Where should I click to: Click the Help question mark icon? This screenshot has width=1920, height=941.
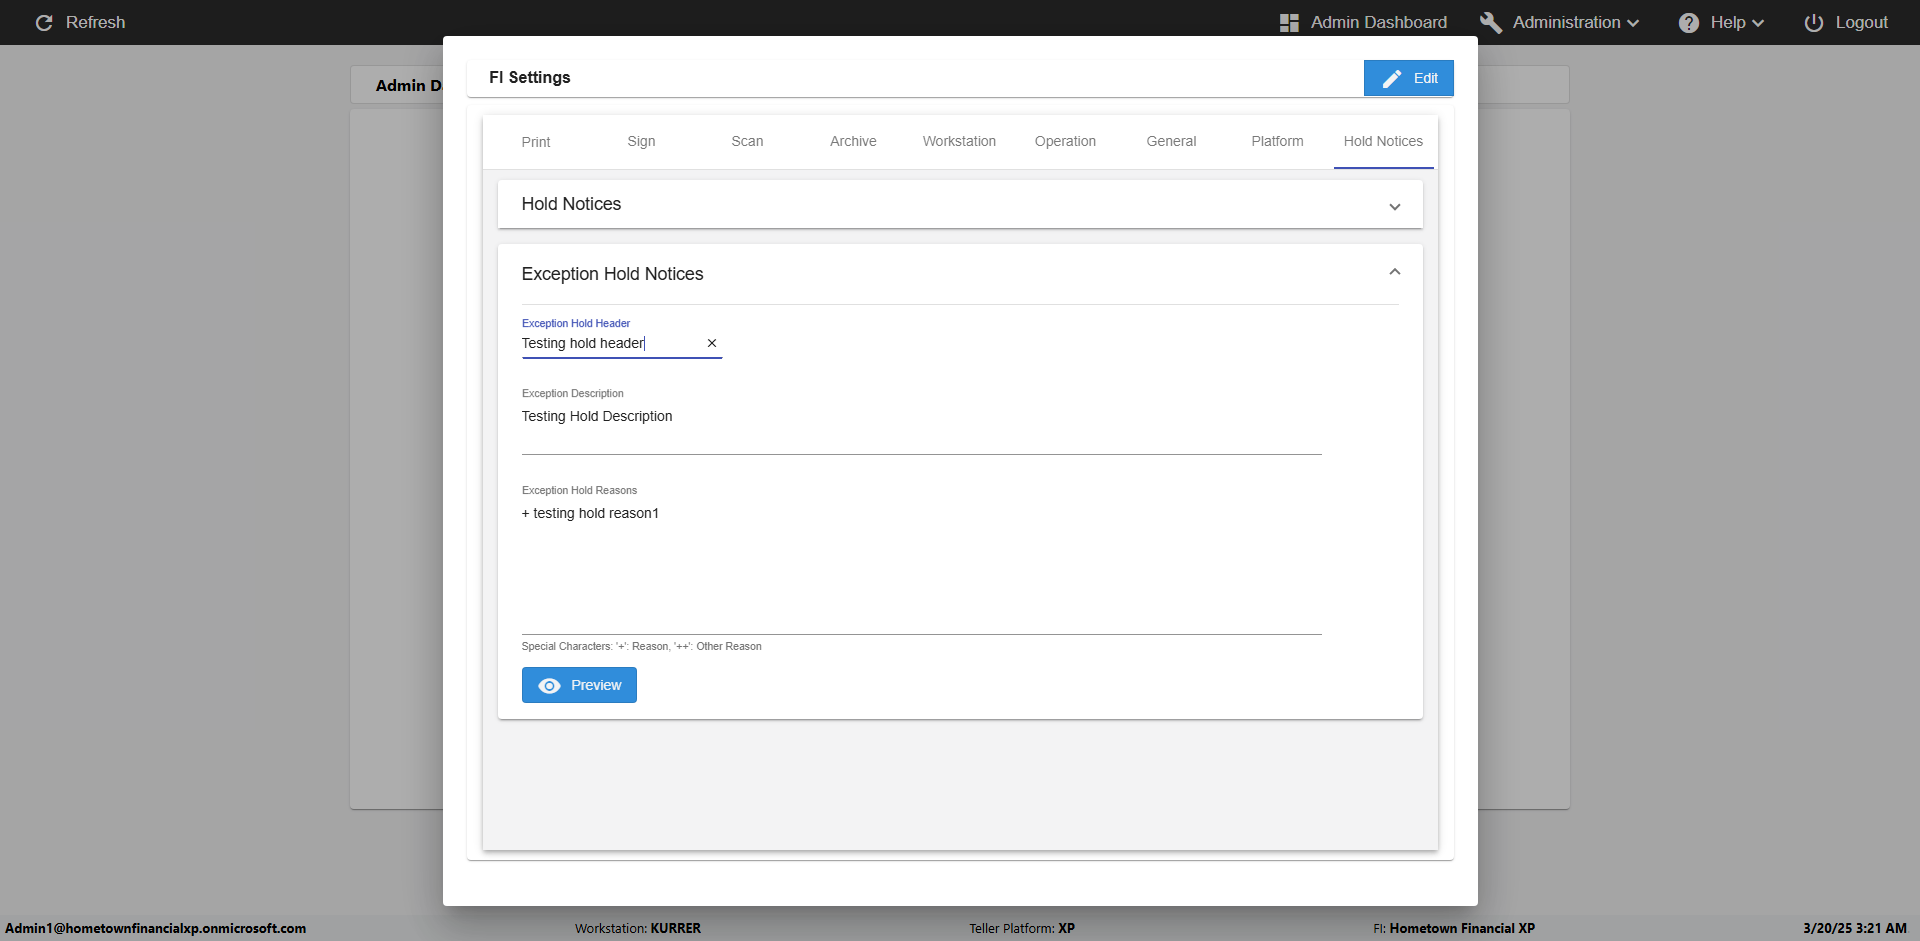[x=1689, y=23]
